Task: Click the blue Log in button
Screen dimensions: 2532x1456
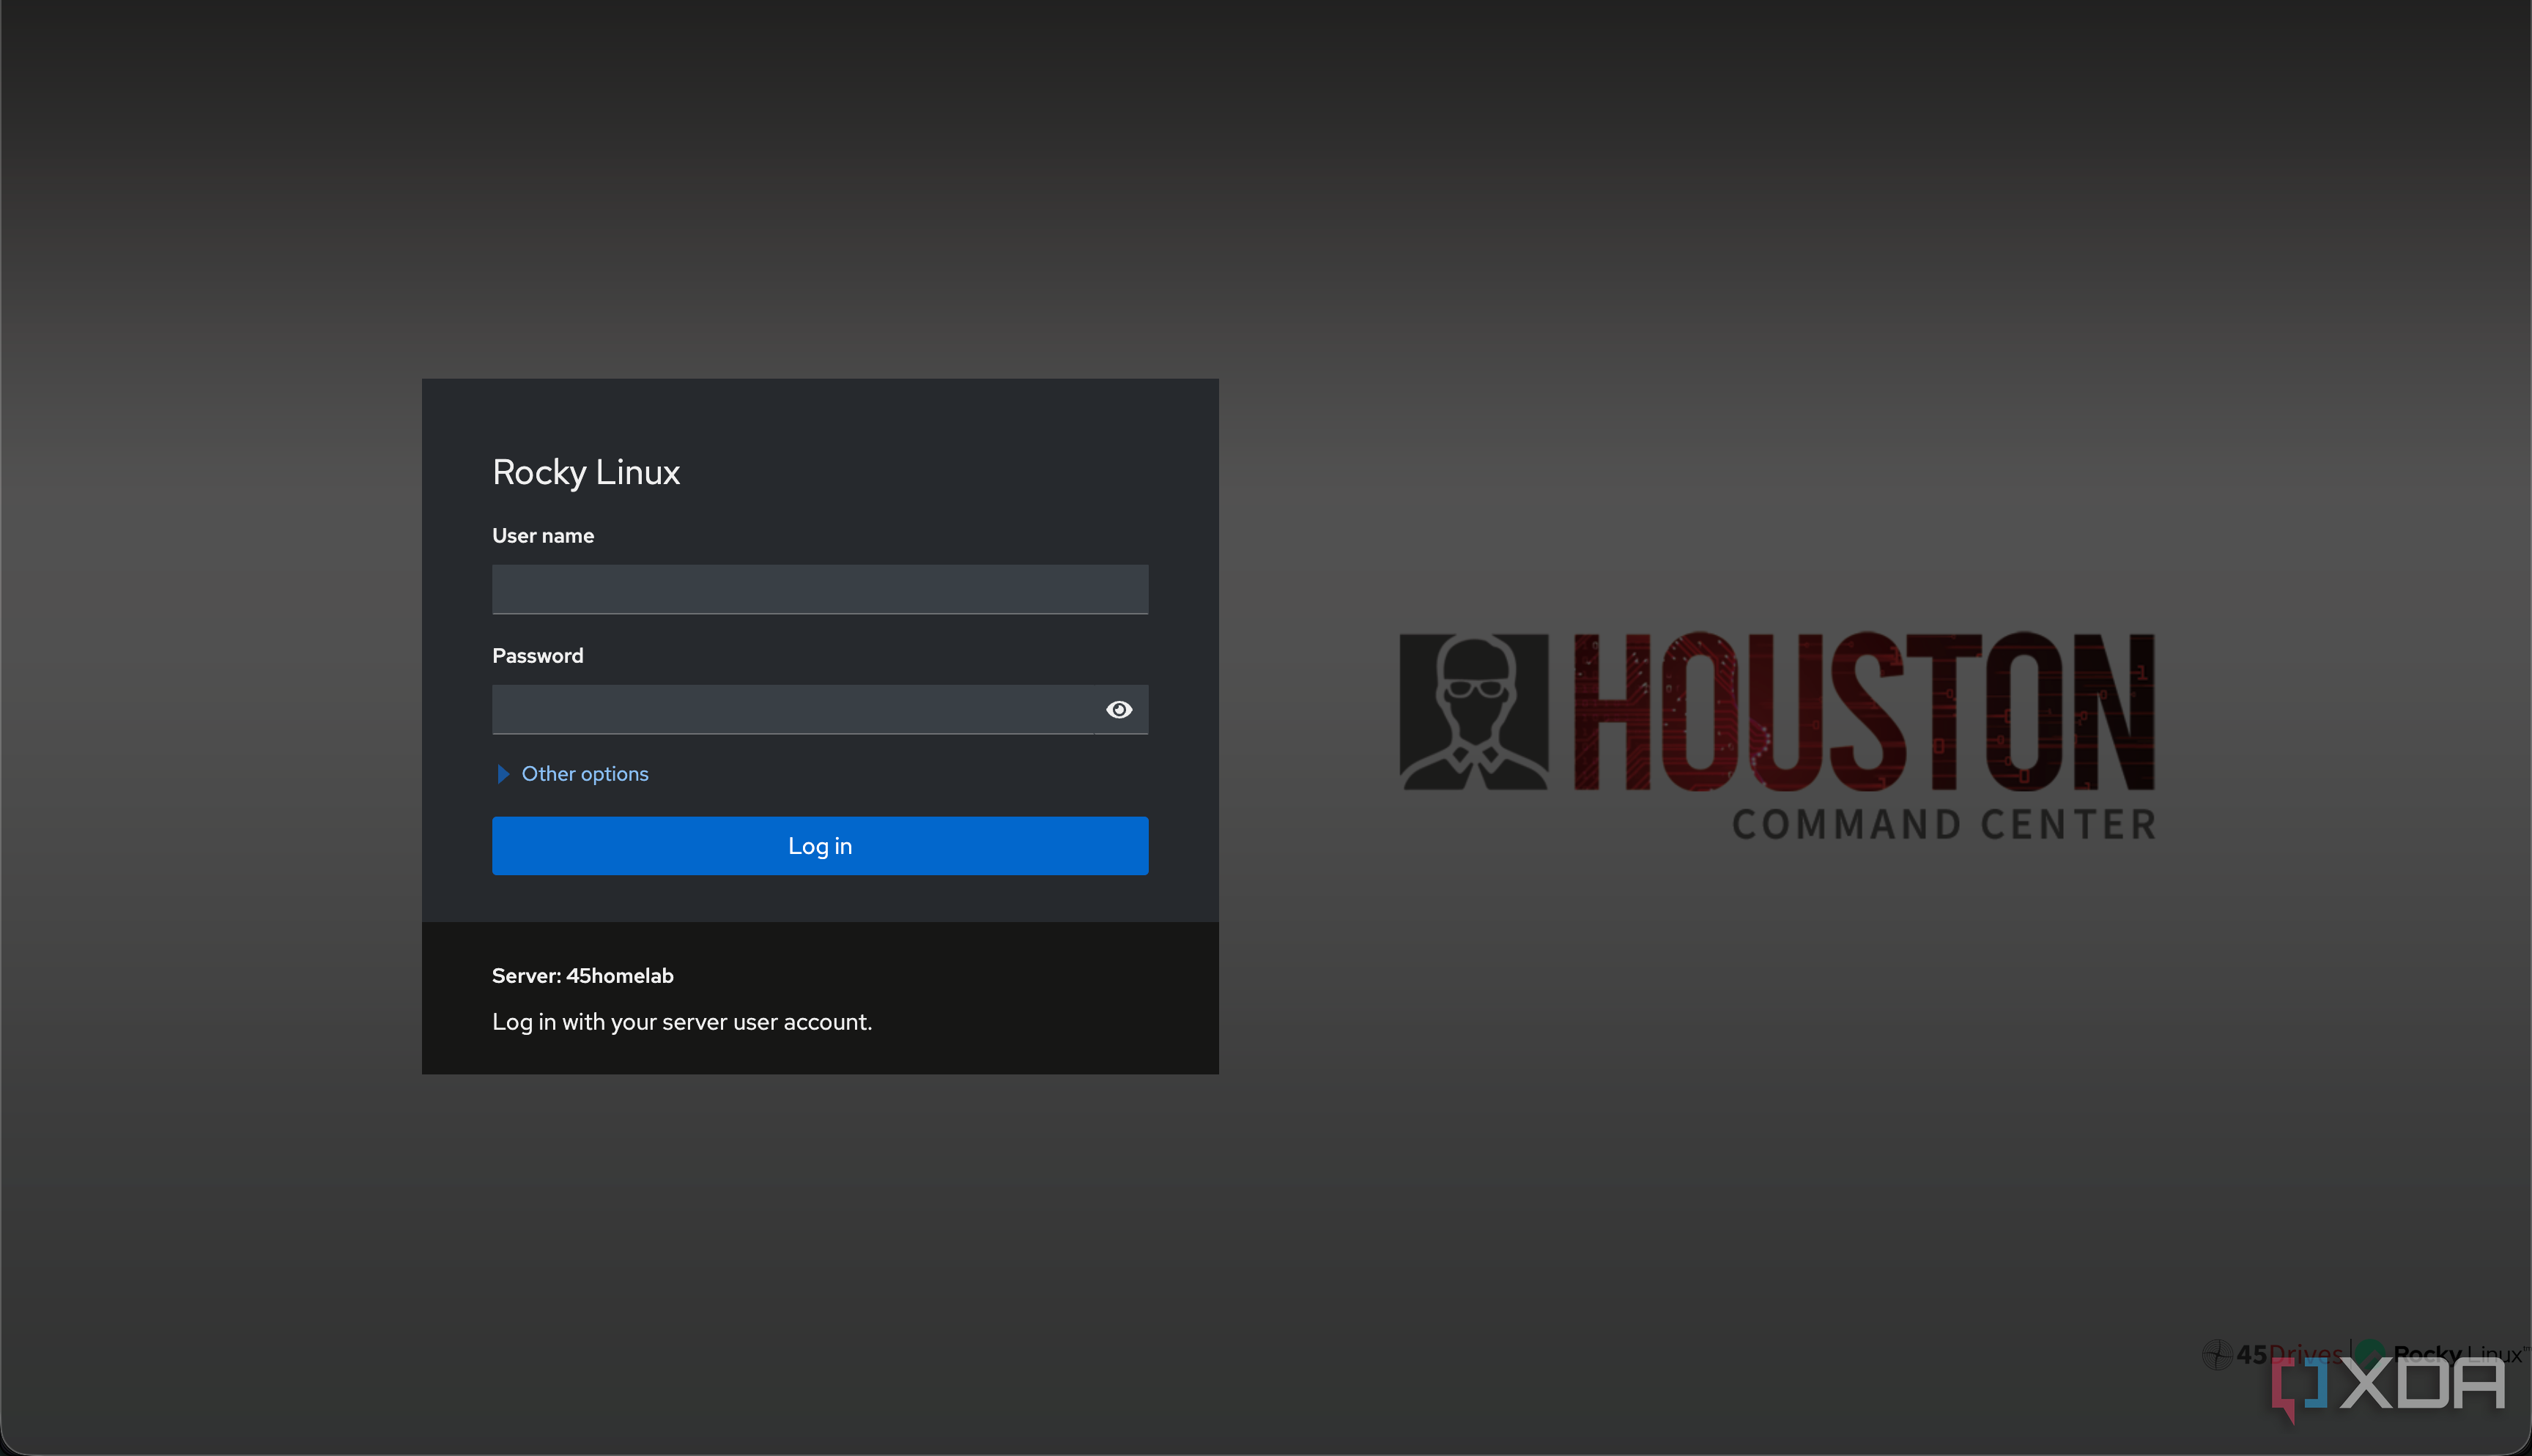Action: point(820,846)
